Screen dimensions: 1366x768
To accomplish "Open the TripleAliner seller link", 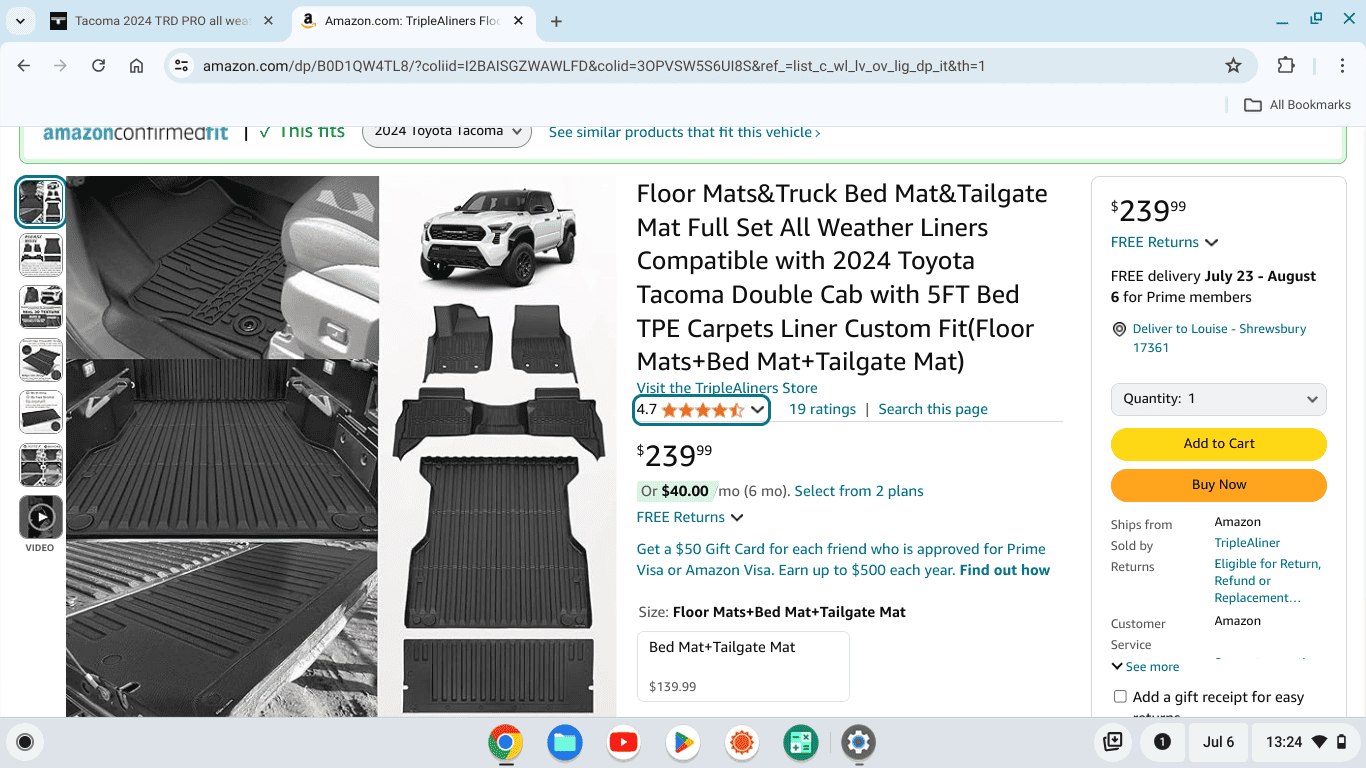I will 1247,543.
